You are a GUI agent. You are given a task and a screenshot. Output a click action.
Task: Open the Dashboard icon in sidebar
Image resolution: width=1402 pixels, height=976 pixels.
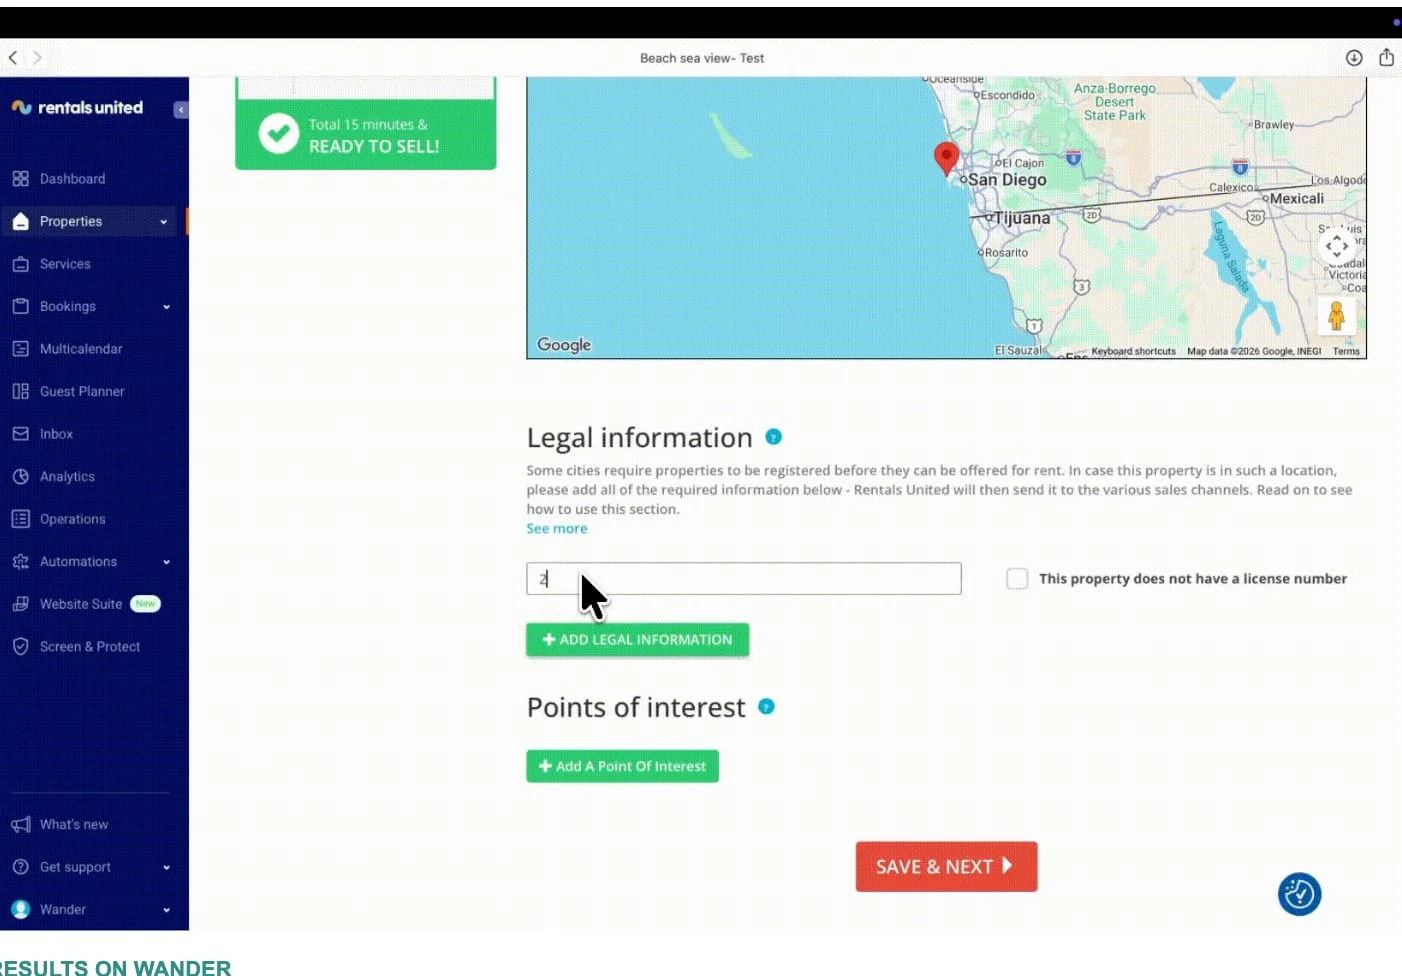click(20, 179)
